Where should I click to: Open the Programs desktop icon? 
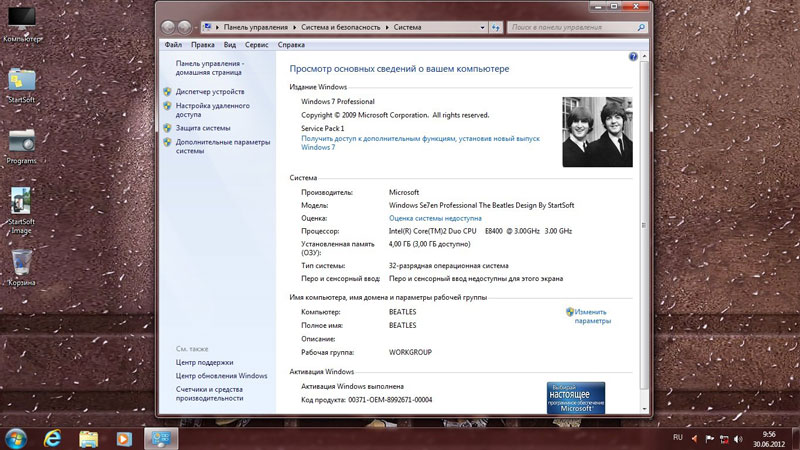click(21, 141)
